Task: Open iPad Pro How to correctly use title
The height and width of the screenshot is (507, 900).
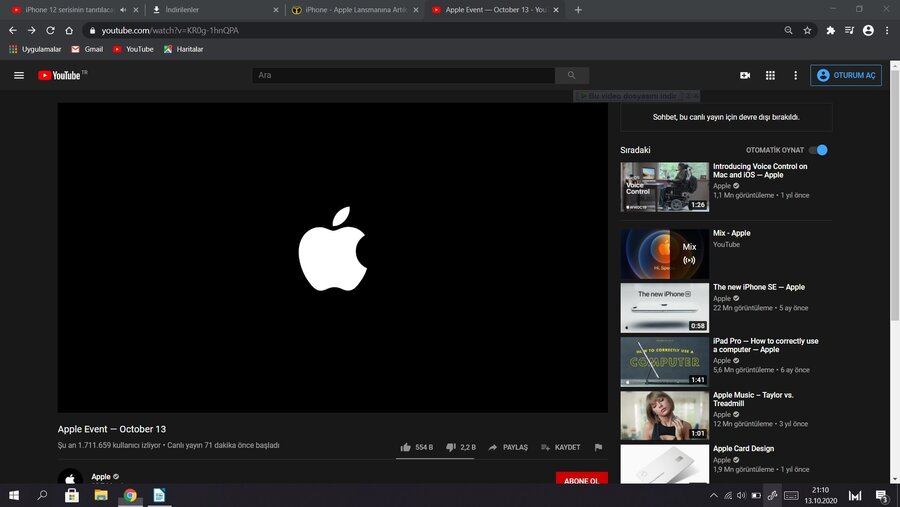Action: [766, 345]
